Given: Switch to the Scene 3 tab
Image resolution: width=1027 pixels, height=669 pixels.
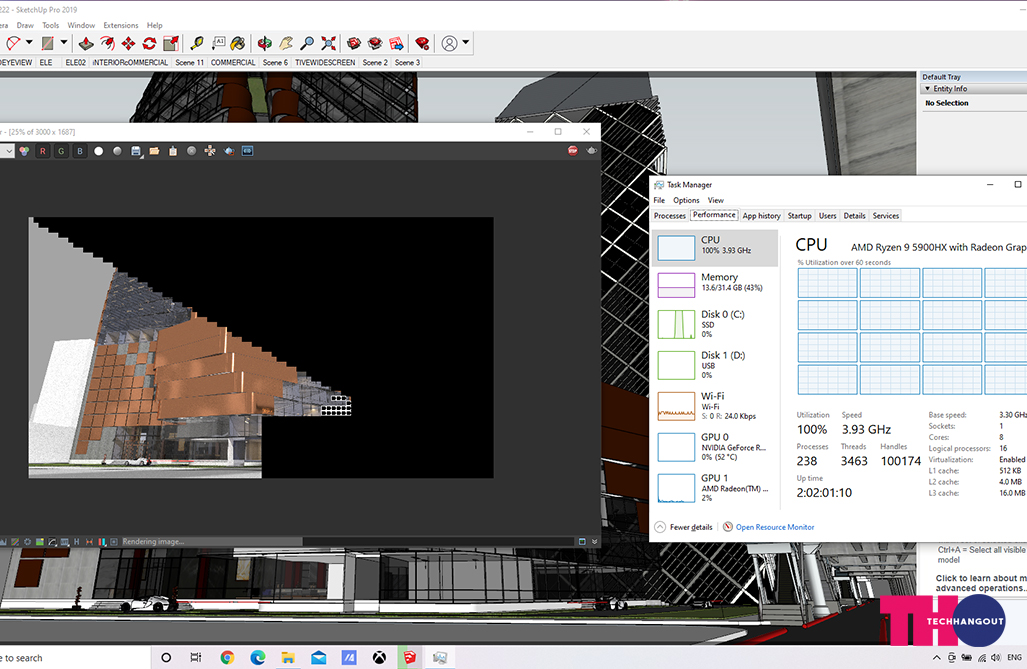Looking at the screenshot, I should point(407,62).
